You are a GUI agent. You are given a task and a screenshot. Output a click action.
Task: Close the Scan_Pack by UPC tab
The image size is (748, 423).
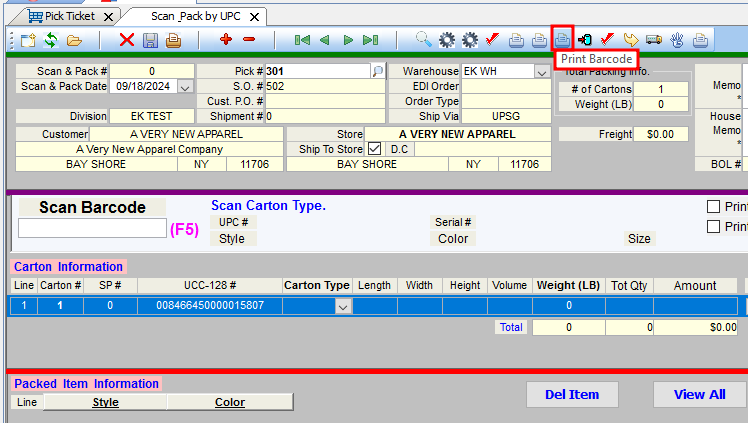point(255,17)
